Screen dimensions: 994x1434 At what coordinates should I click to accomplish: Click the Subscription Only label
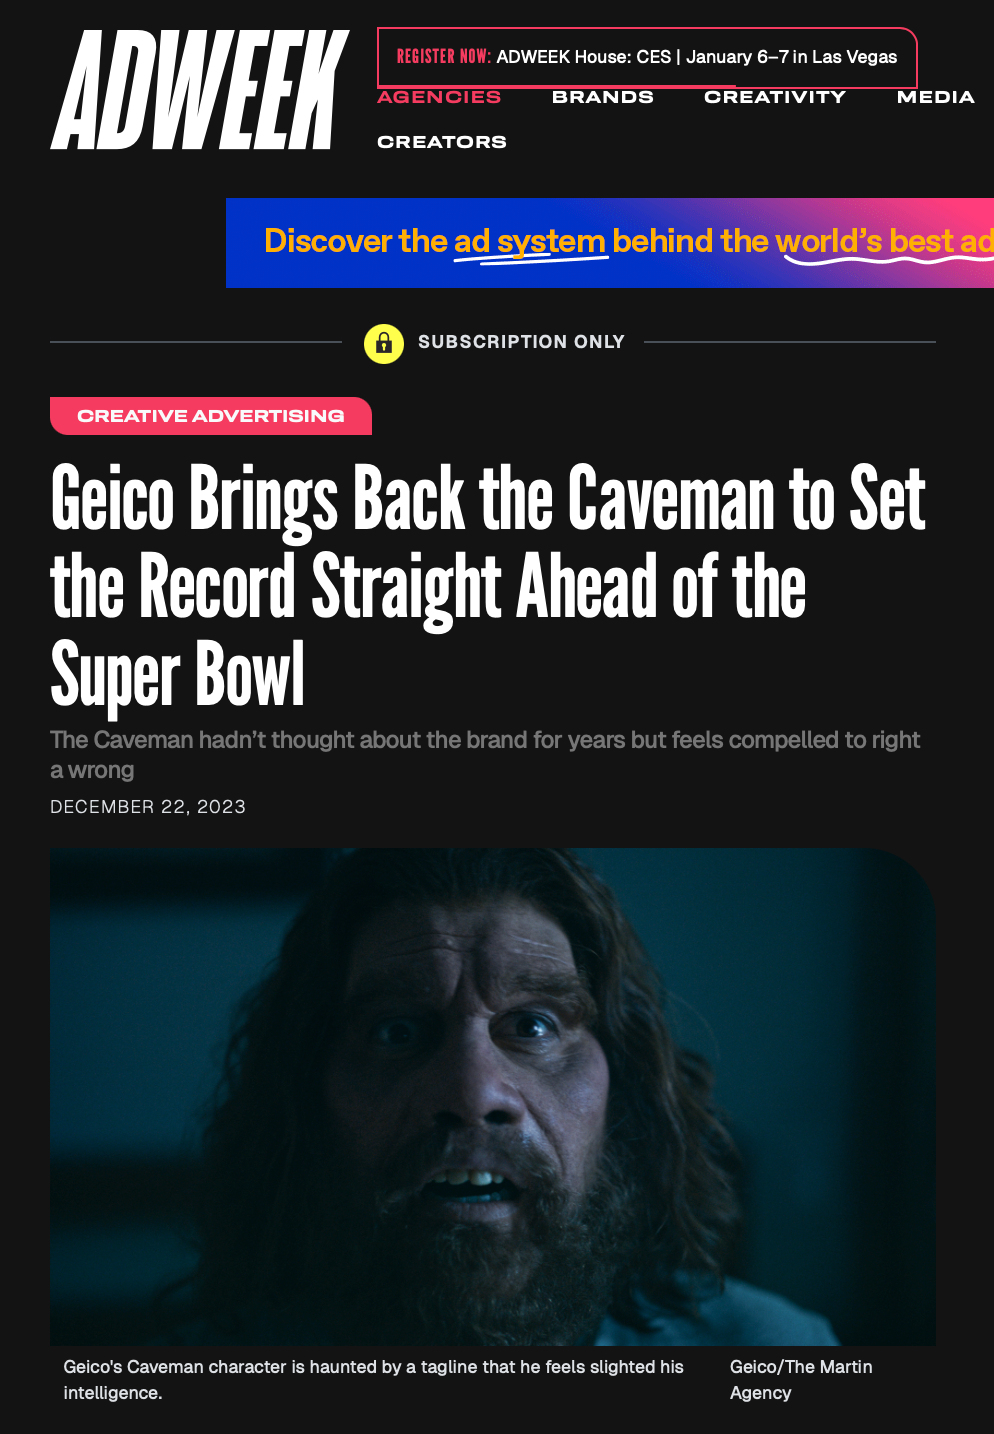(x=521, y=342)
